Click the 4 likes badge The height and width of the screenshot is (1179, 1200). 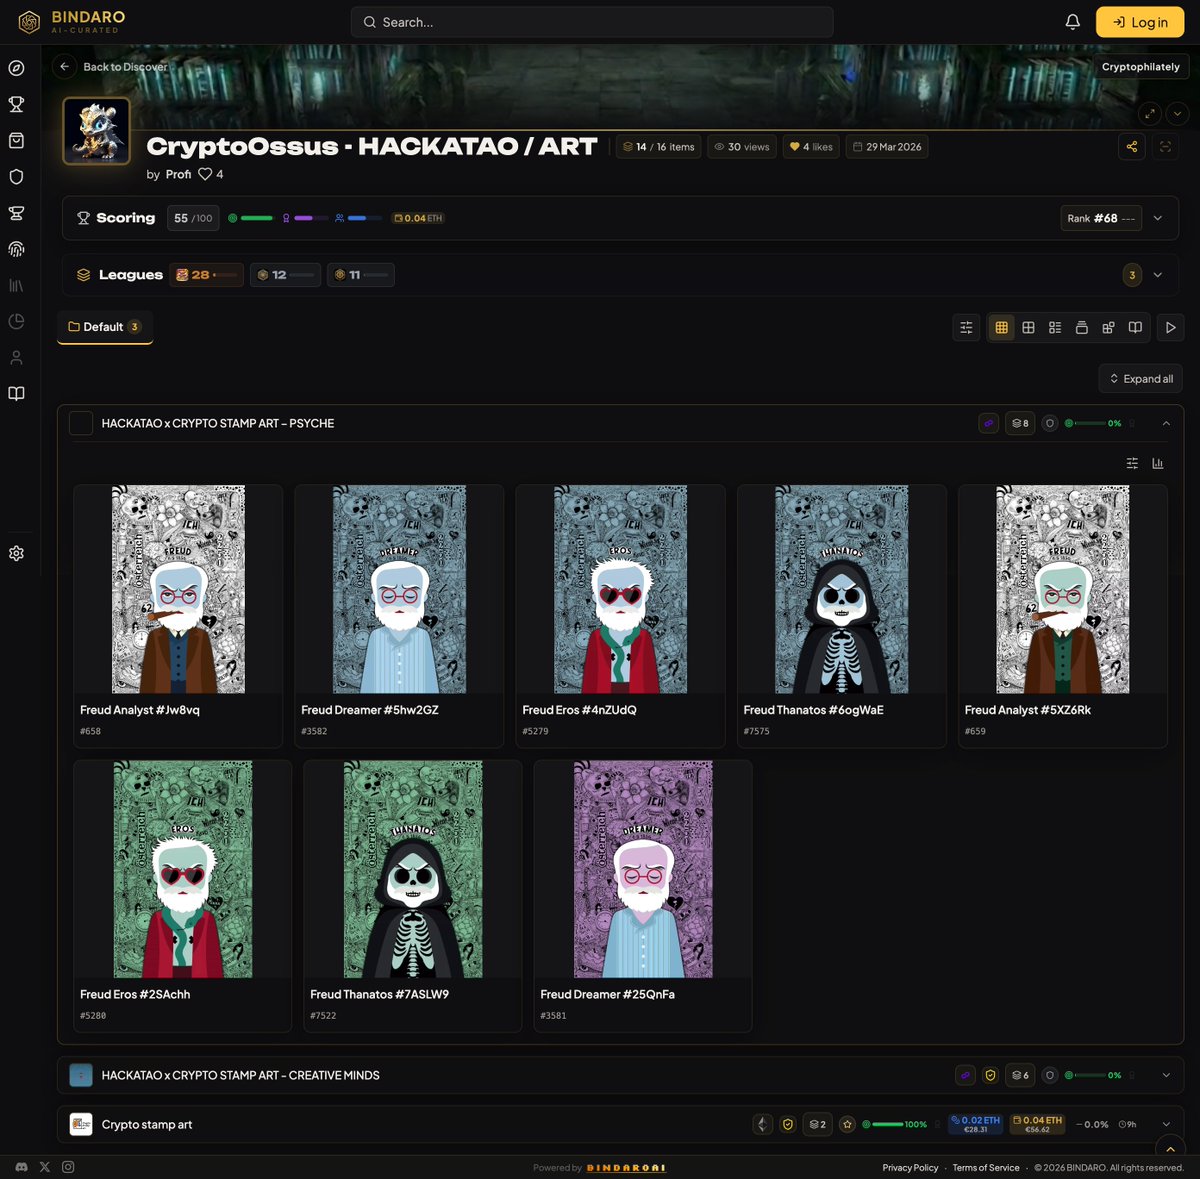(811, 147)
